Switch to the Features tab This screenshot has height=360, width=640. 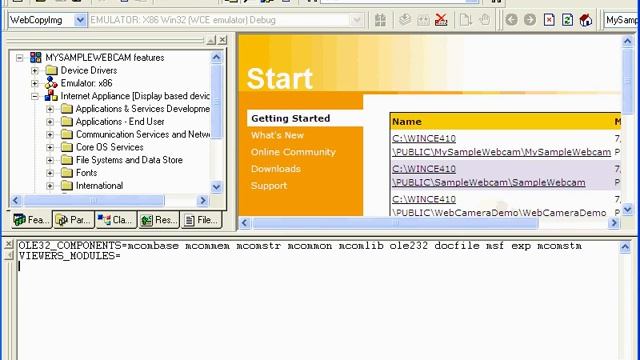[31, 220]
